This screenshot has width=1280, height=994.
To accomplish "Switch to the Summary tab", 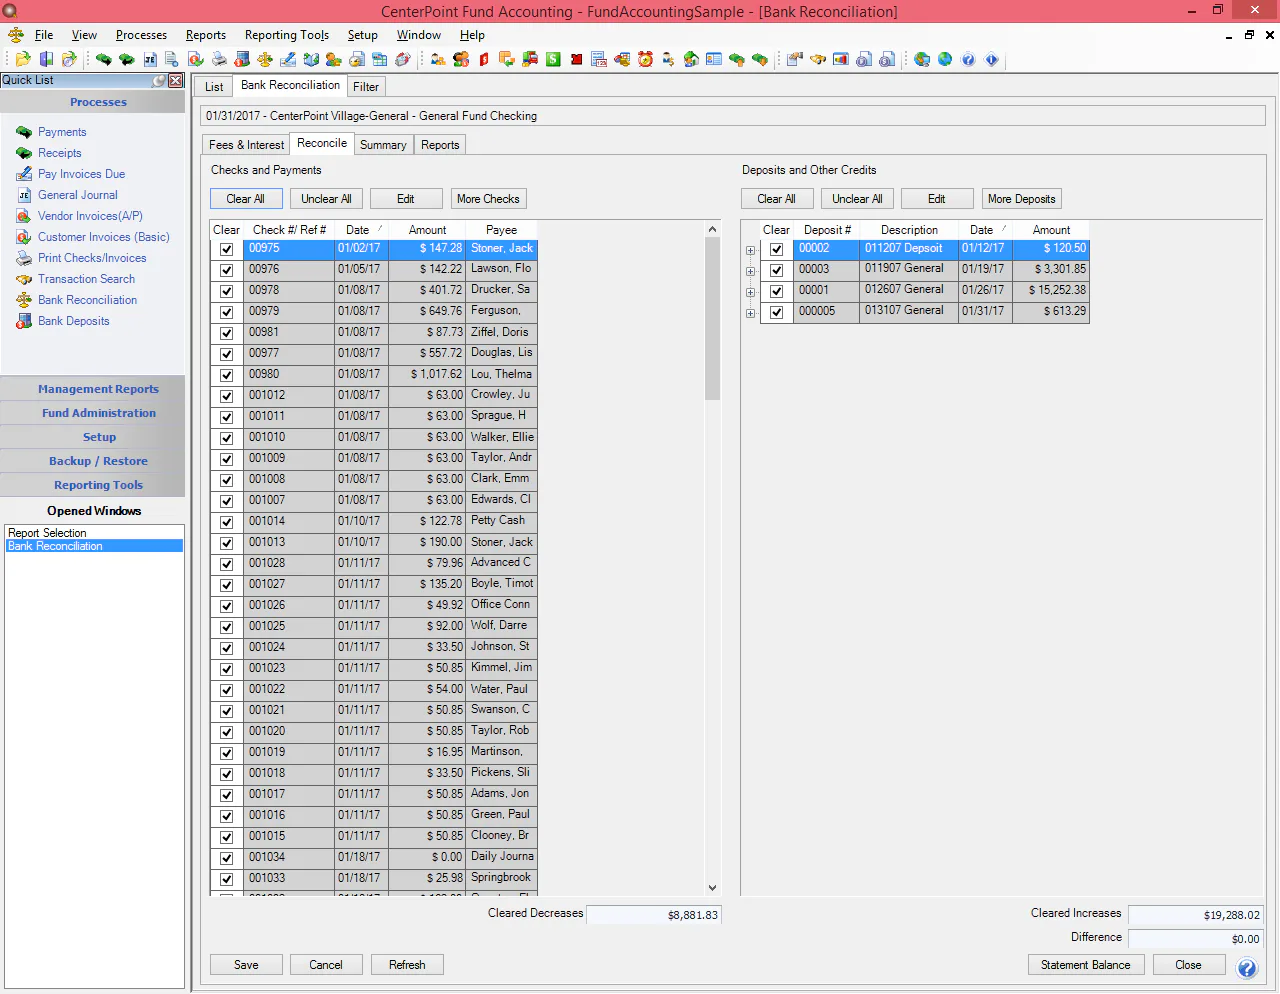I will (x=383, y=145).
